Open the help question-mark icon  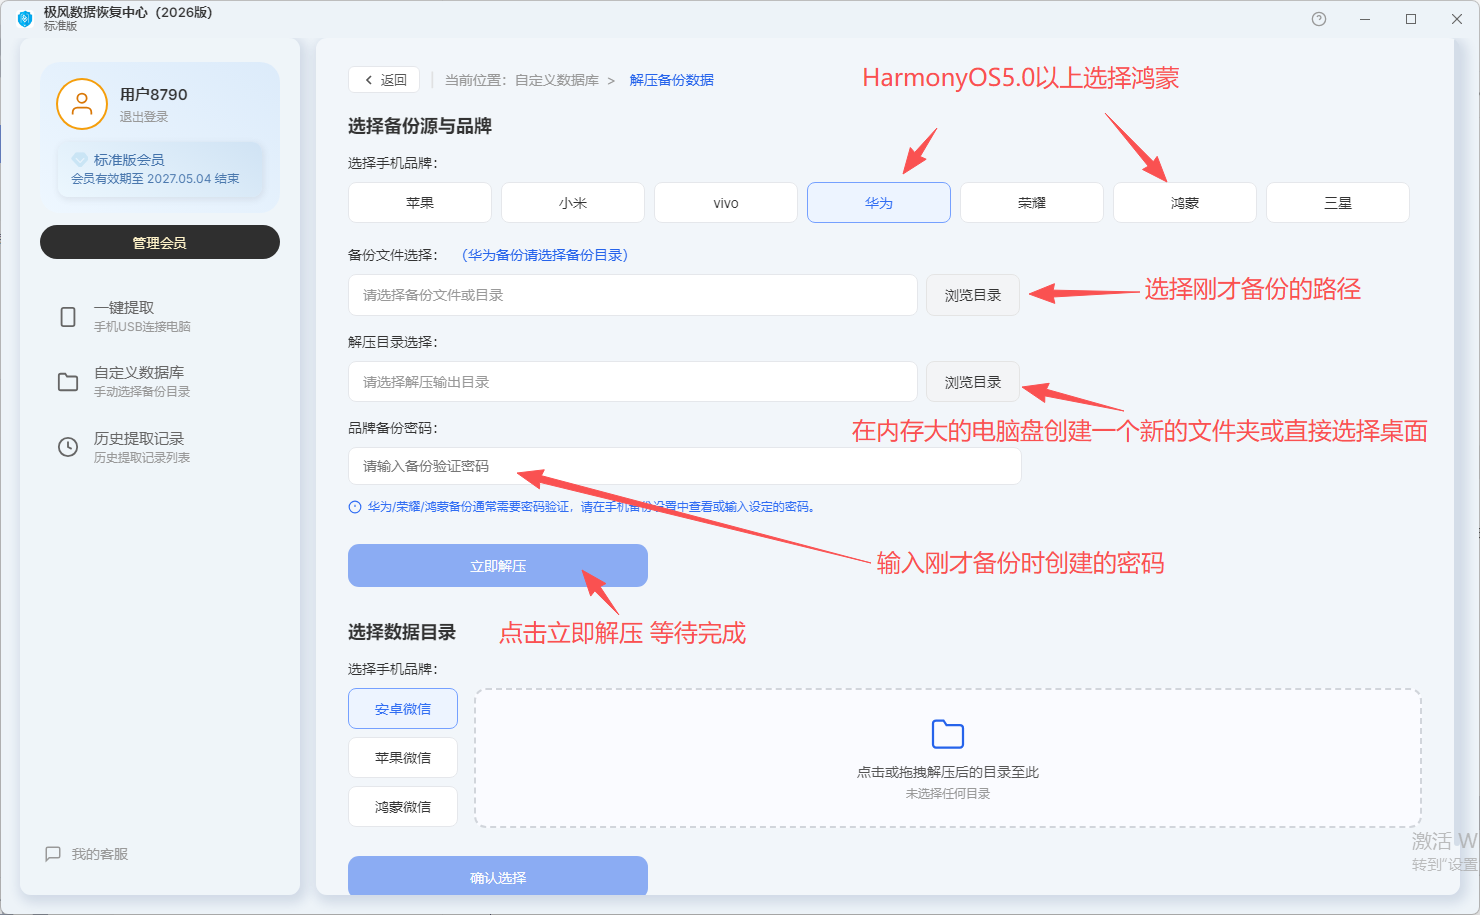pos(1319,19)
